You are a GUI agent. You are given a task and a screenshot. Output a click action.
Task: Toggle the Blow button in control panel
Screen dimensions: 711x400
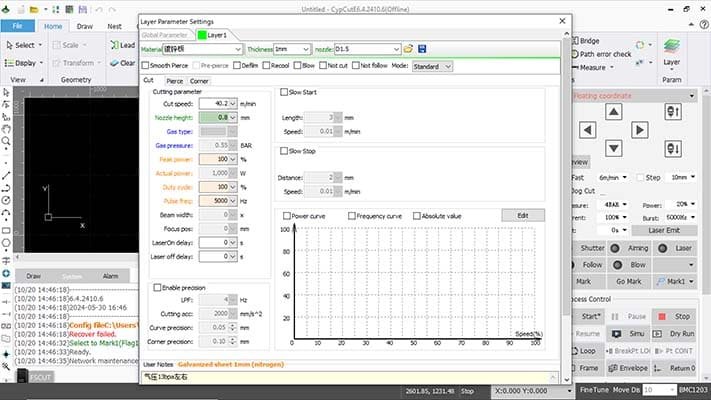coord(629,265)
